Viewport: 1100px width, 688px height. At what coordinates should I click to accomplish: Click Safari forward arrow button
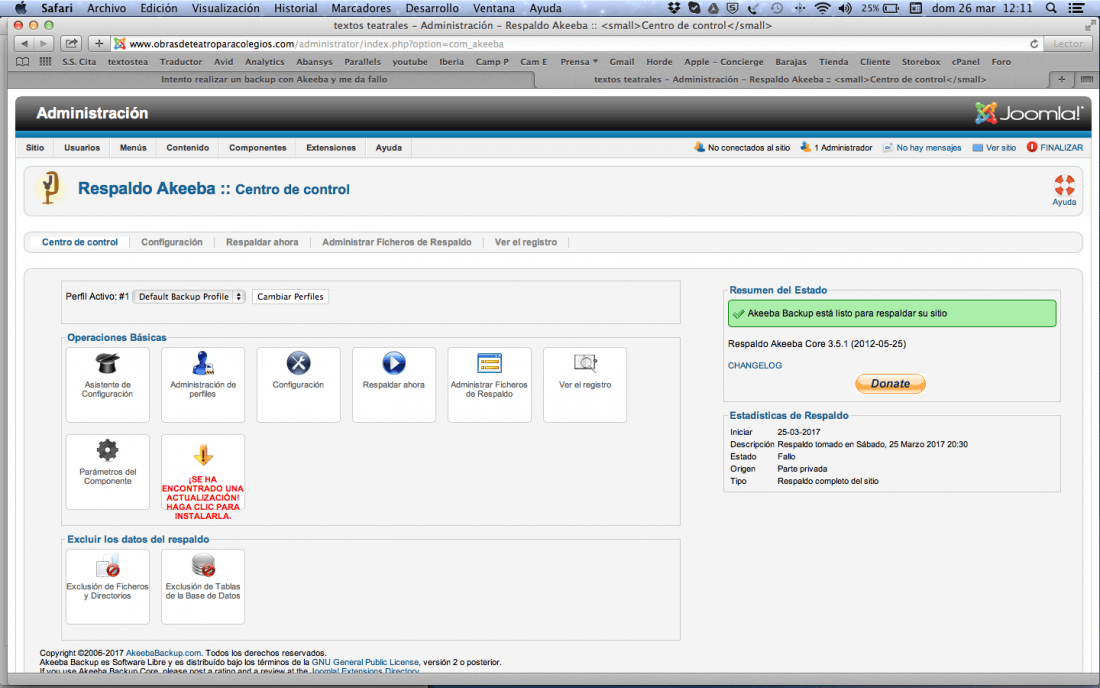tap(43, 43)
